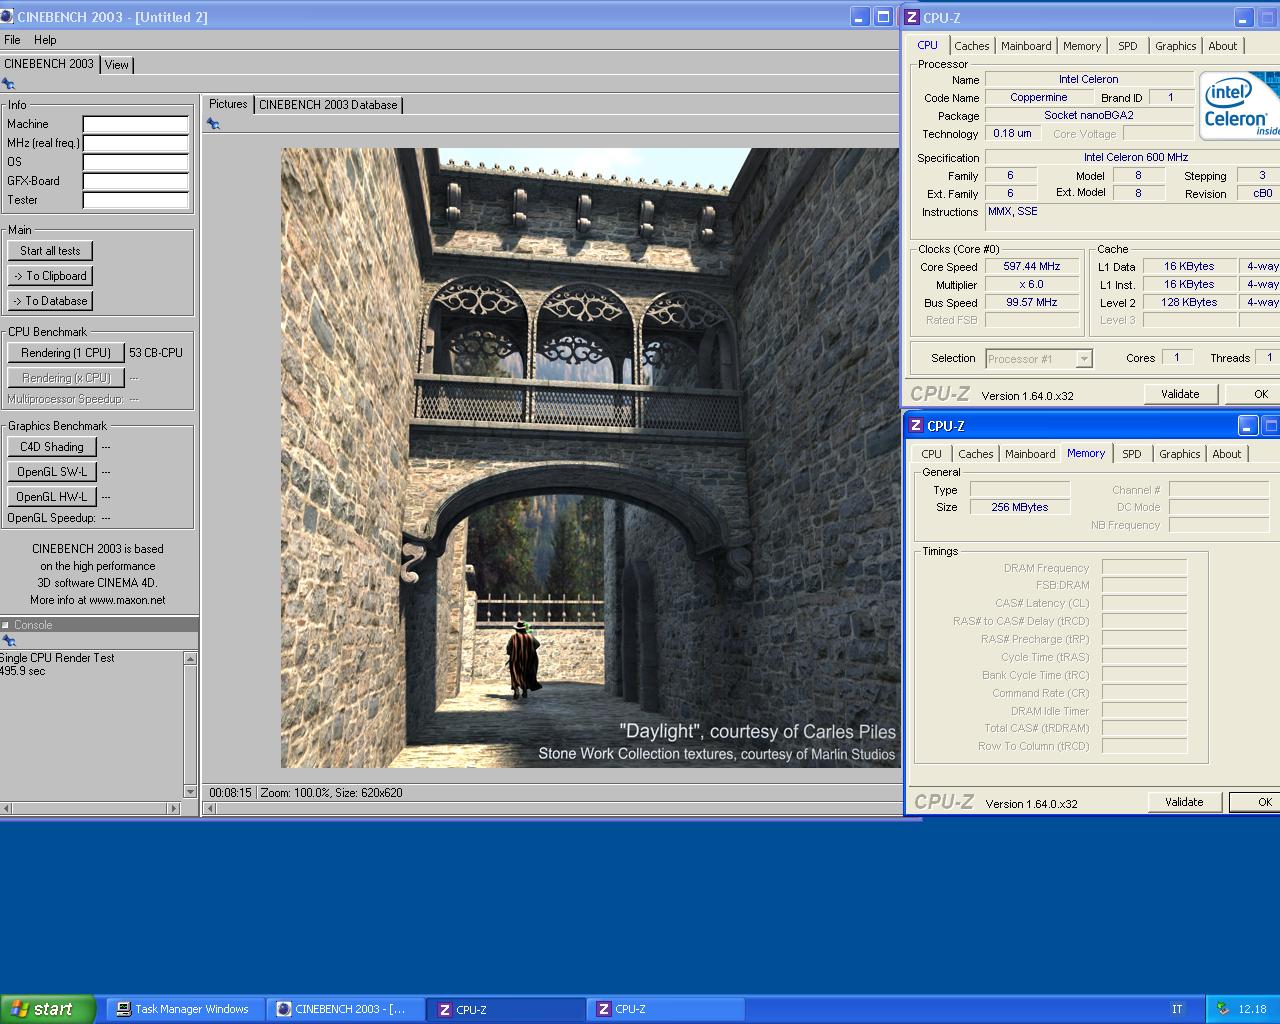
Task: Click the 'Intel Celeron 600 MHz' specification text
Action: click(x=1136, y=157)
